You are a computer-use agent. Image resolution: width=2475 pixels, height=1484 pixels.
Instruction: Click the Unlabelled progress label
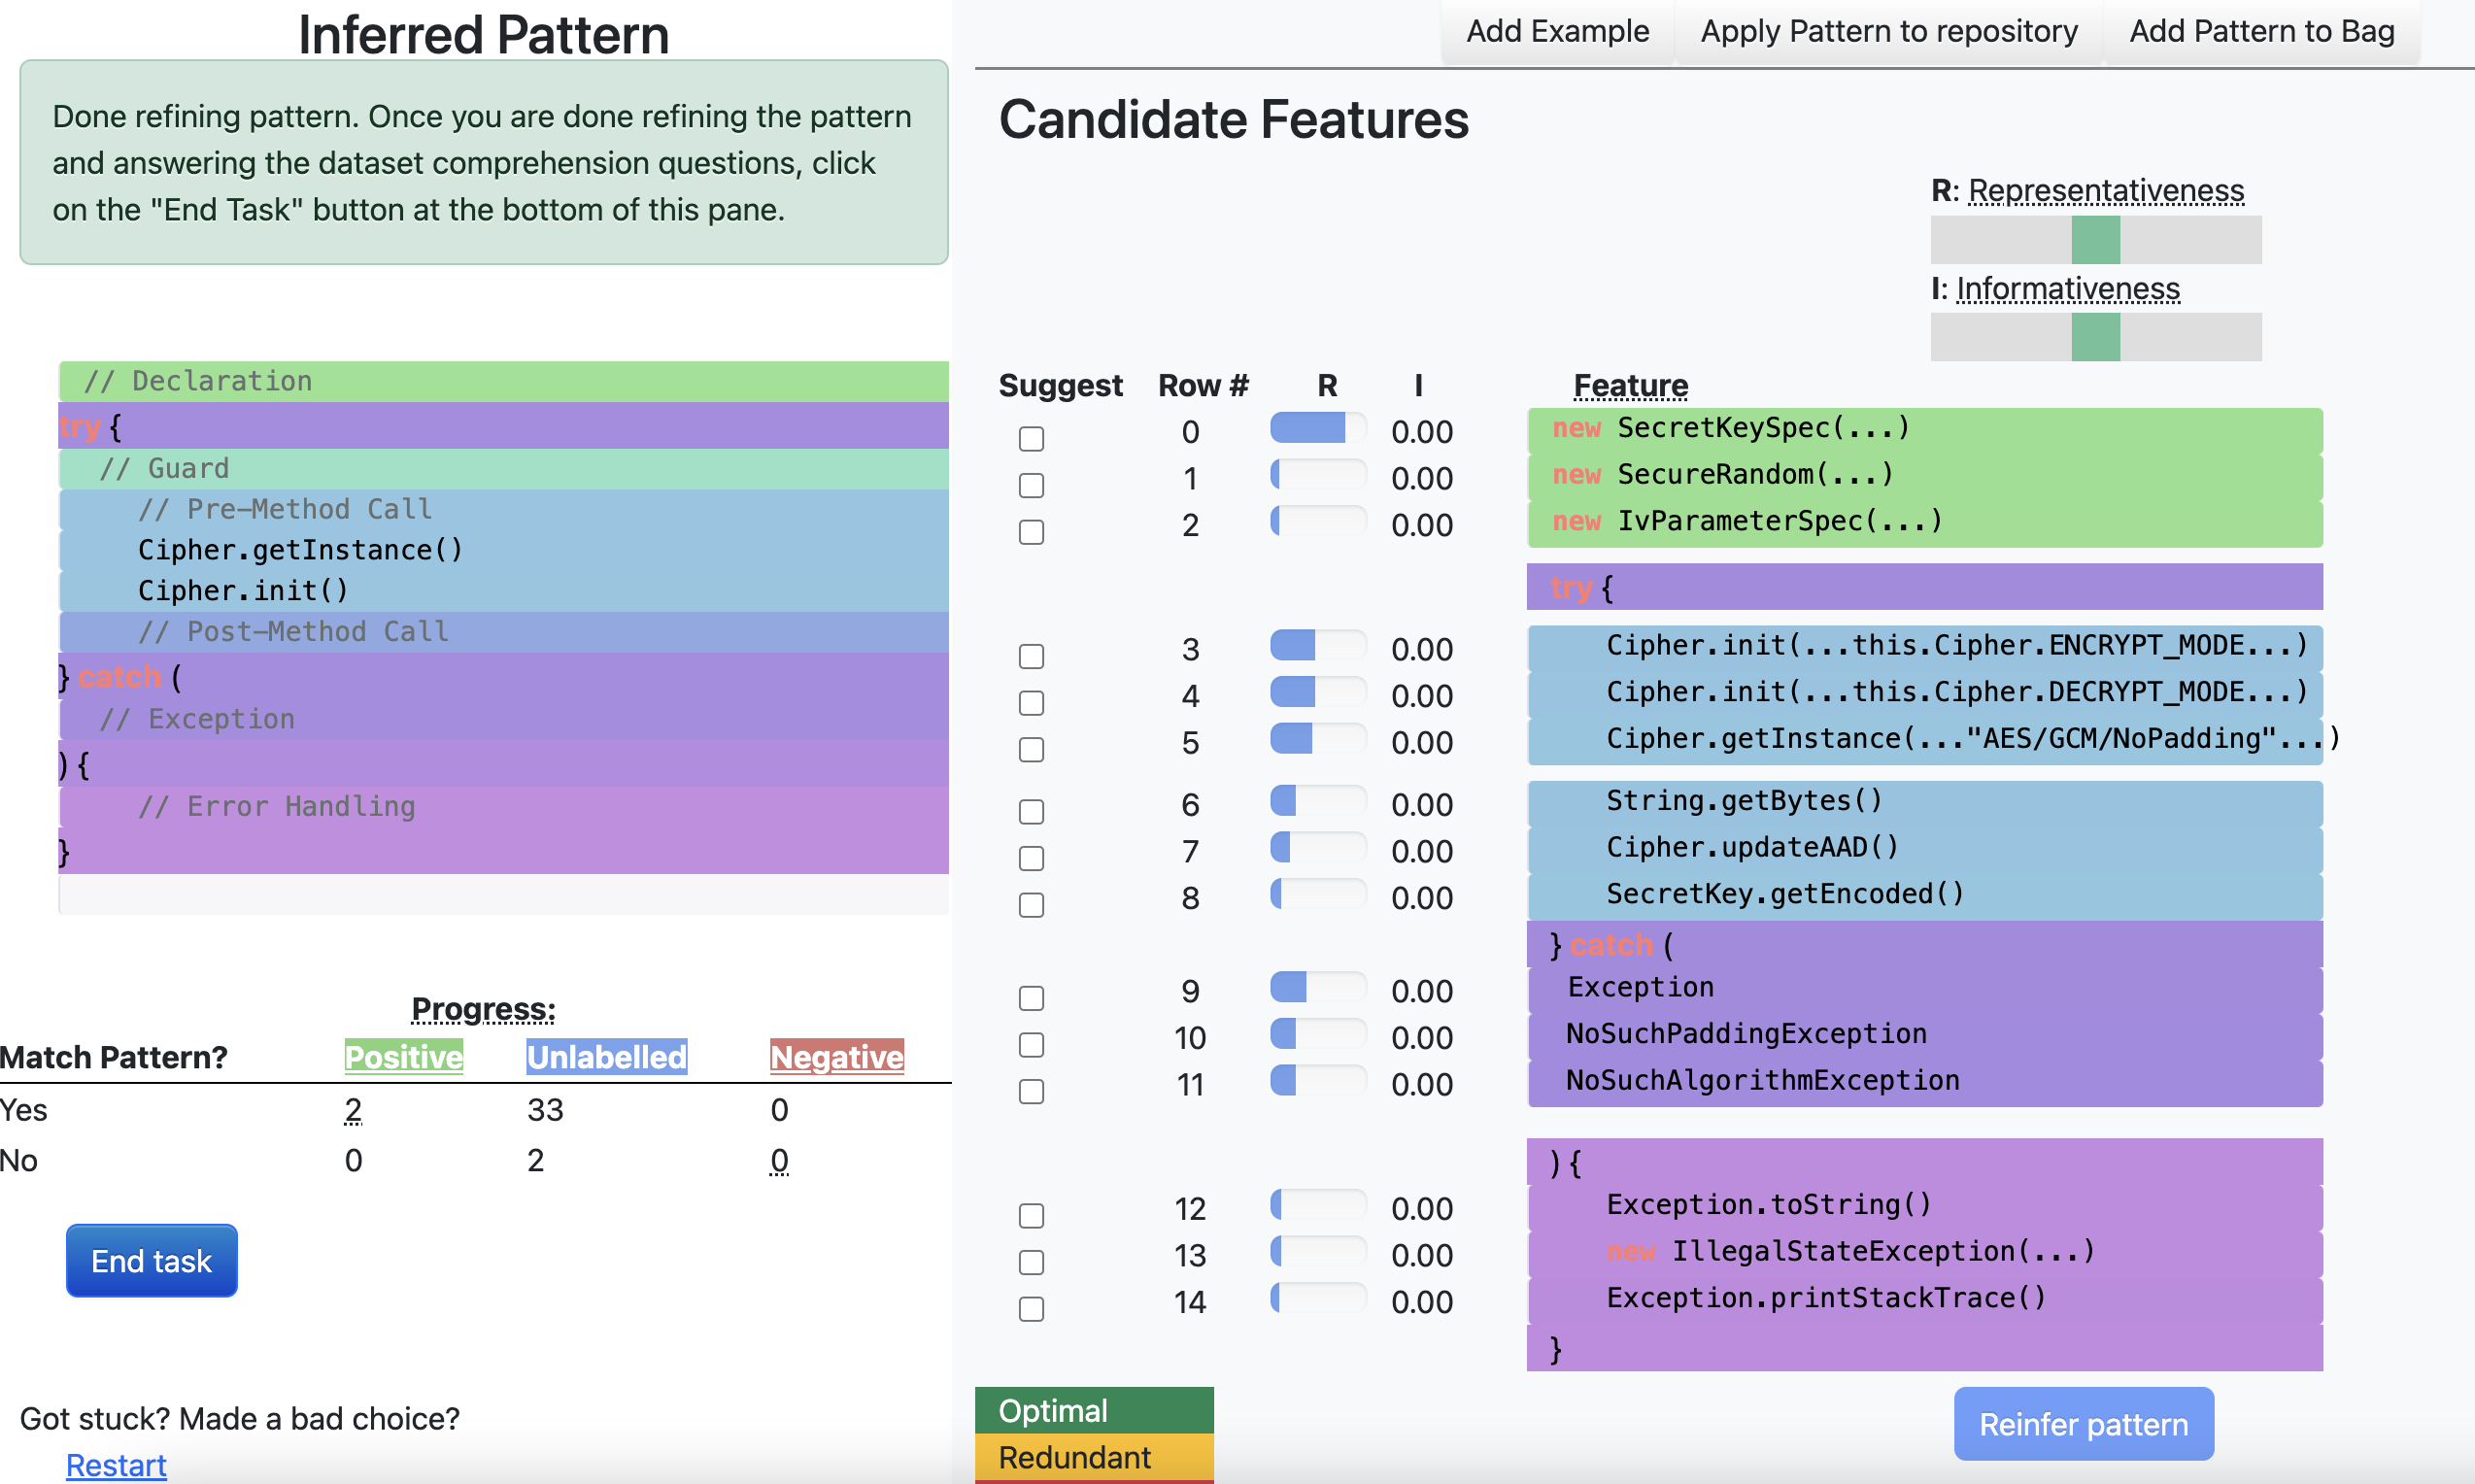(x=606, y=1057)
